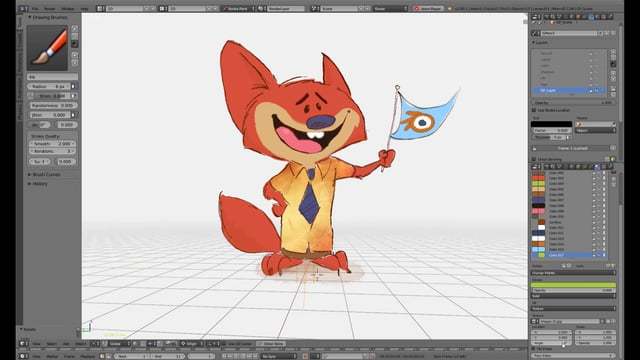Toggle pressure sensitivity for Jitter
This screenshot has height=360, width=640.
click(74, 115)
